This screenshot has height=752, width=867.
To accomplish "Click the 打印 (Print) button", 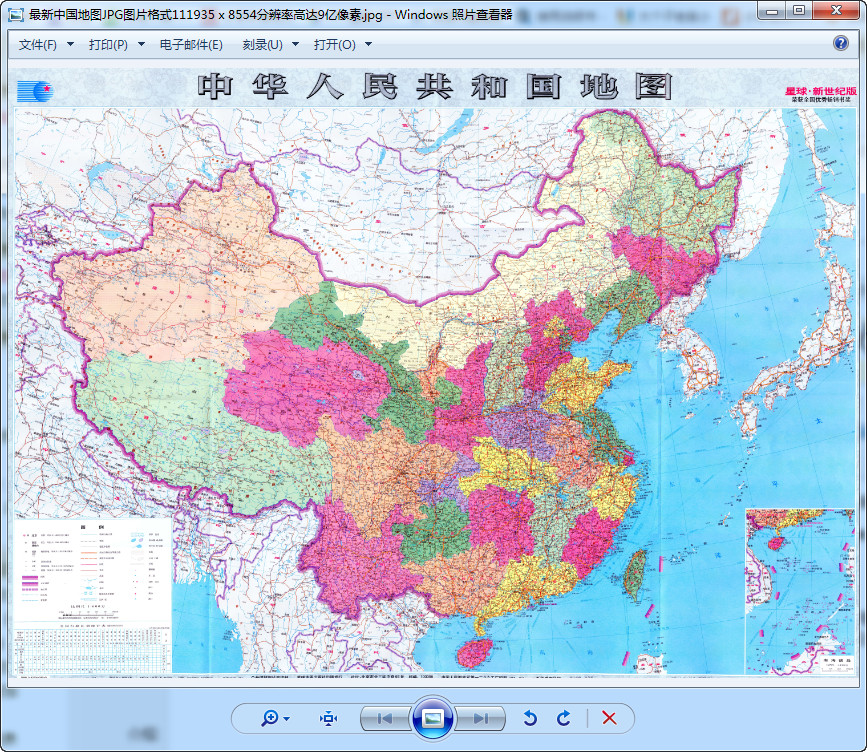I will [108, 44].
